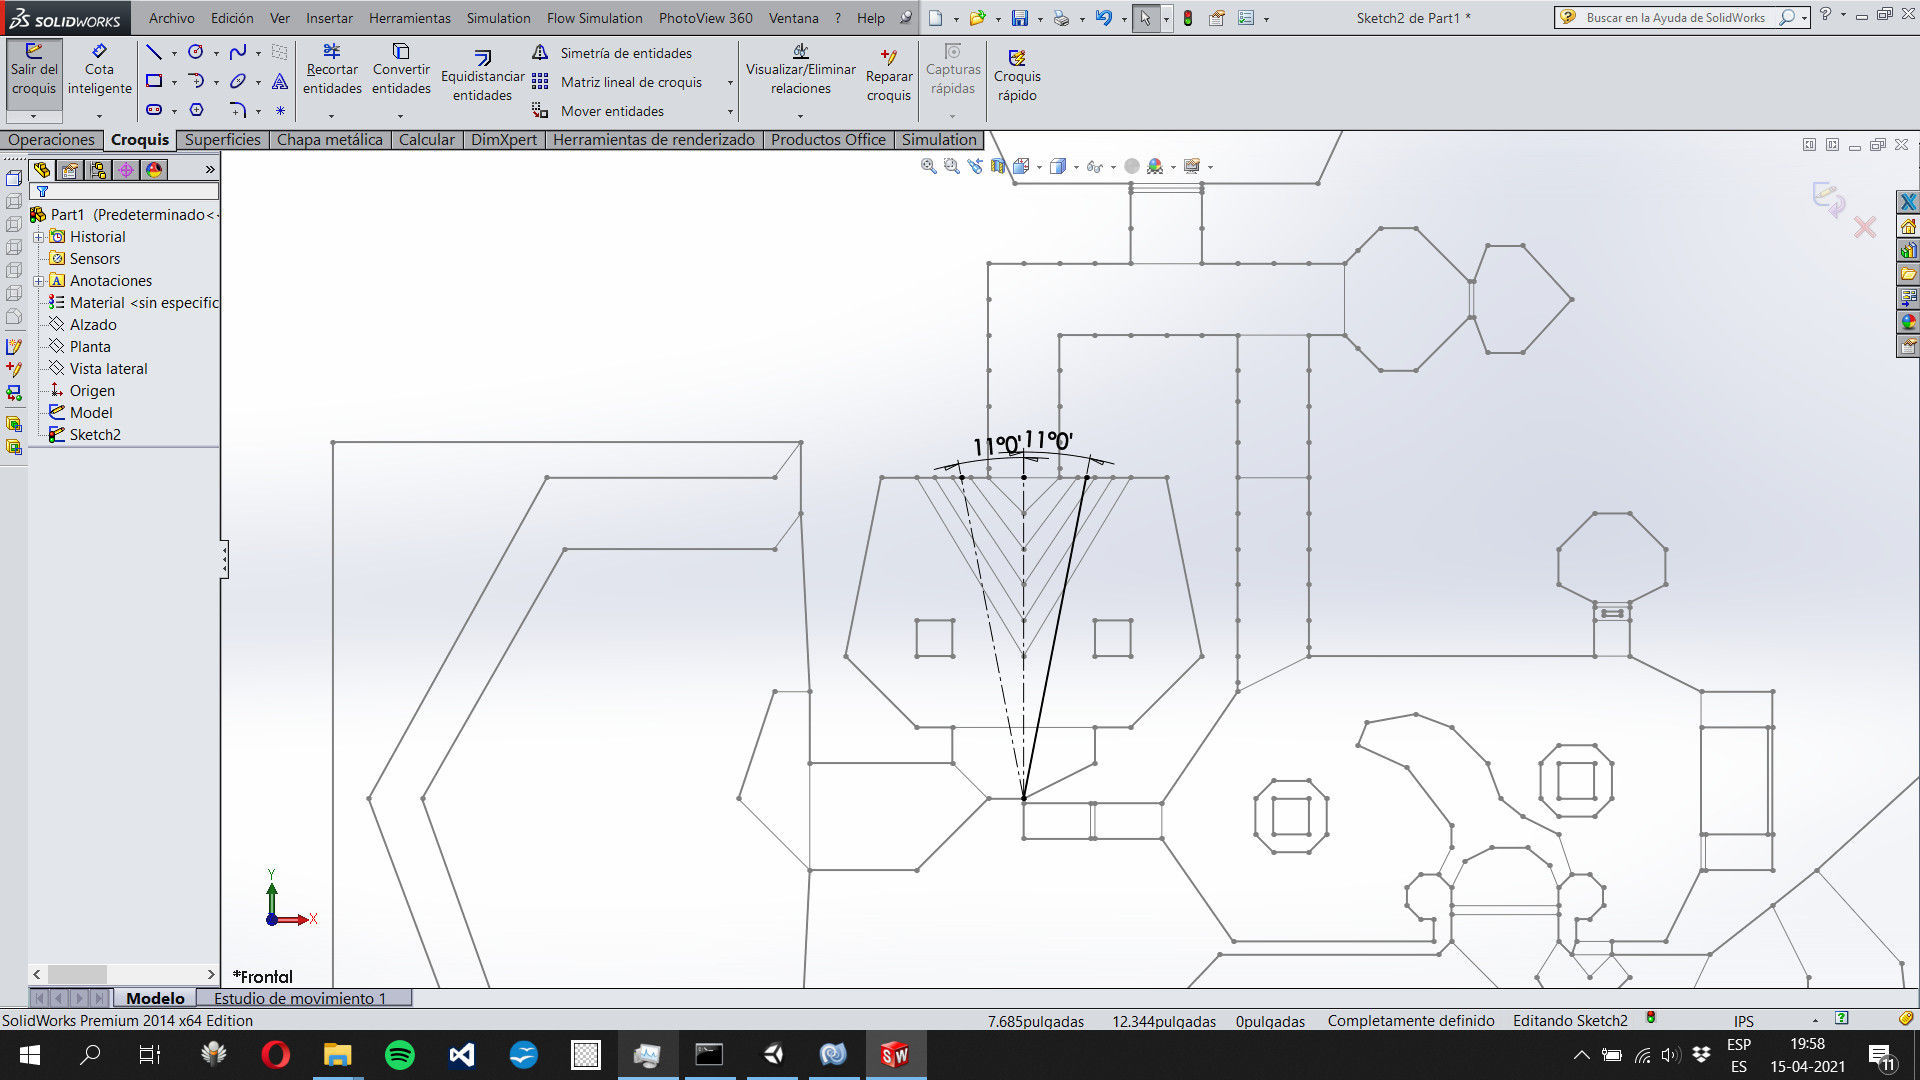Select the Straight Slot tool

click(153, 110)
